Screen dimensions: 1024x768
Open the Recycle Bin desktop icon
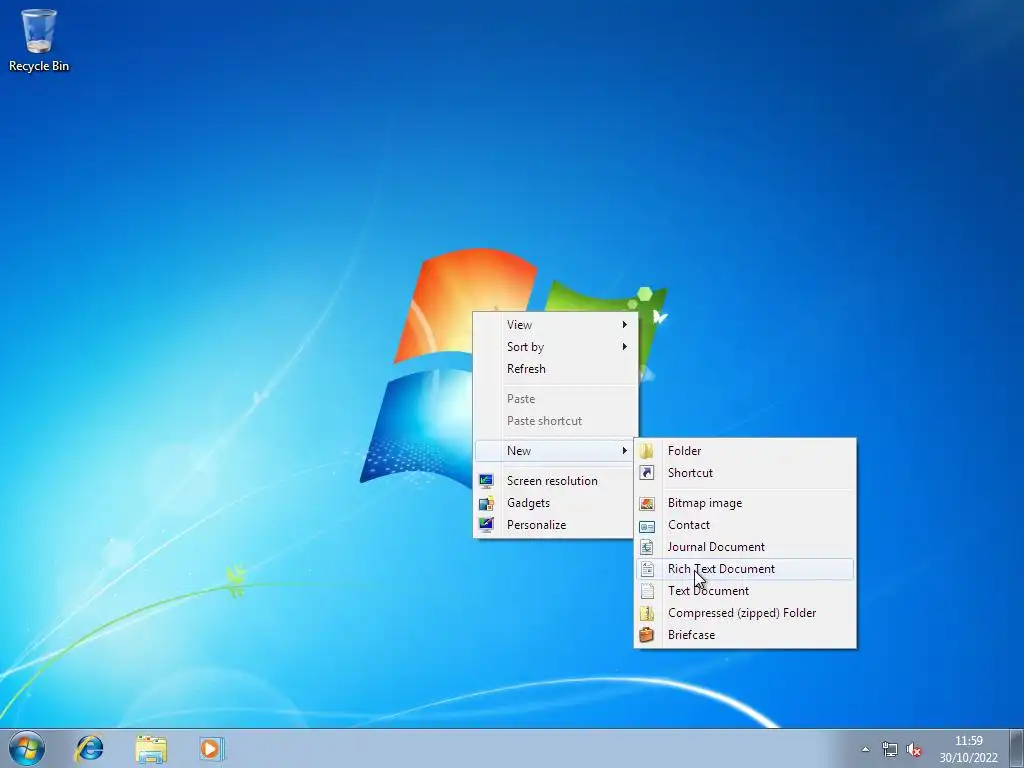pos(39,39)
